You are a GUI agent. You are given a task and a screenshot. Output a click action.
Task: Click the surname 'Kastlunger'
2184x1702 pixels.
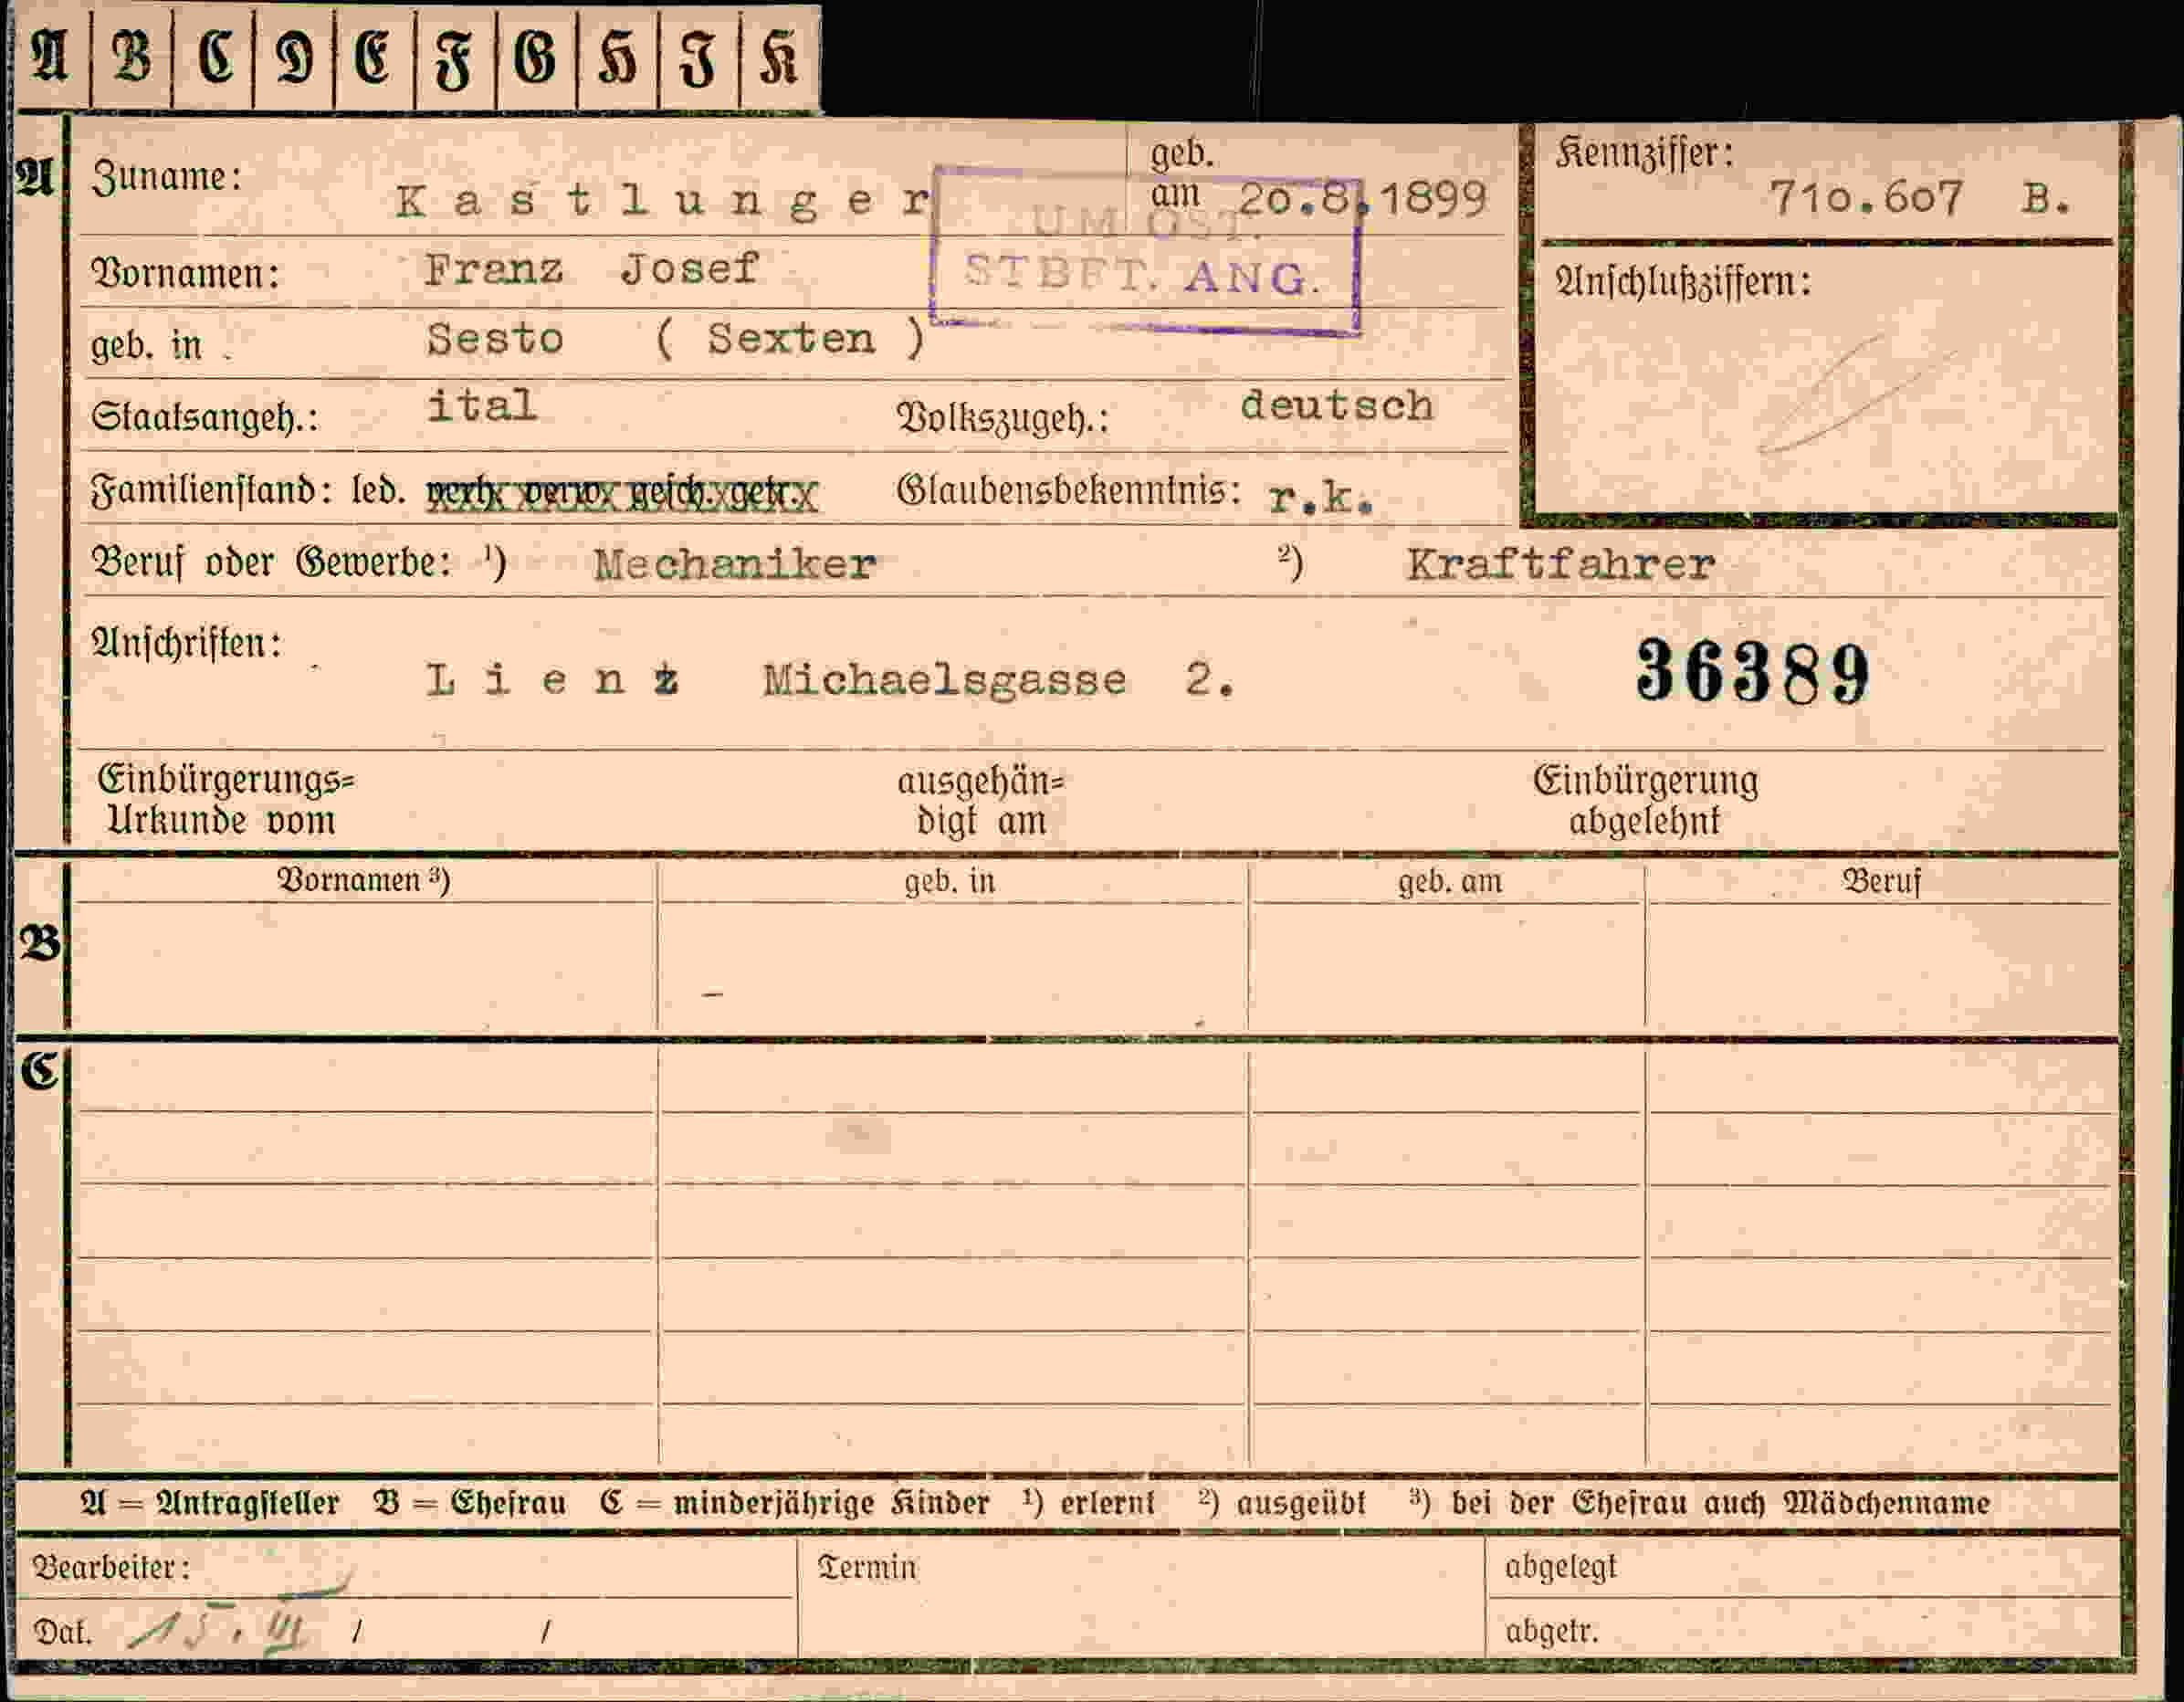(663, 202)
